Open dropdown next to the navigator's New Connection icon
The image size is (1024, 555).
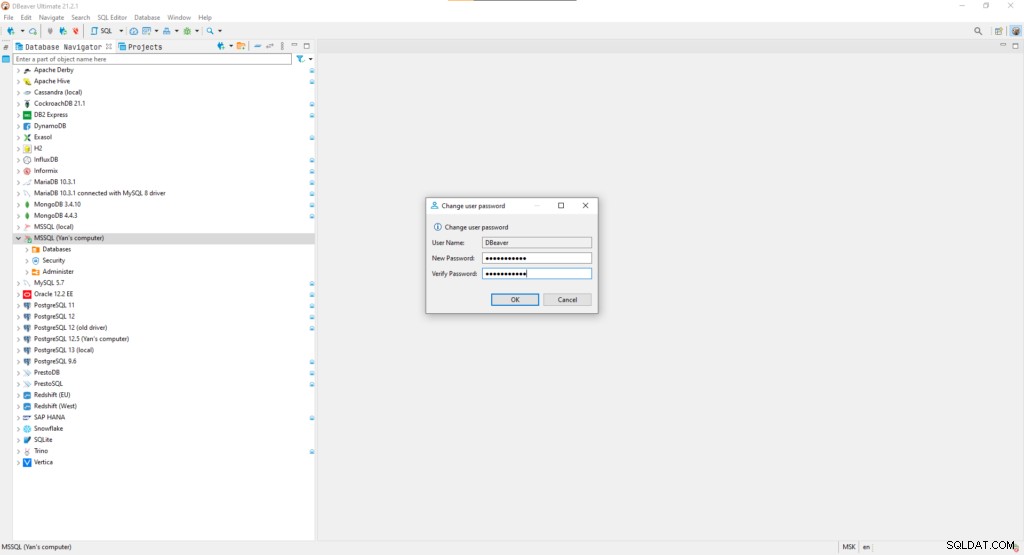point(231,46)
